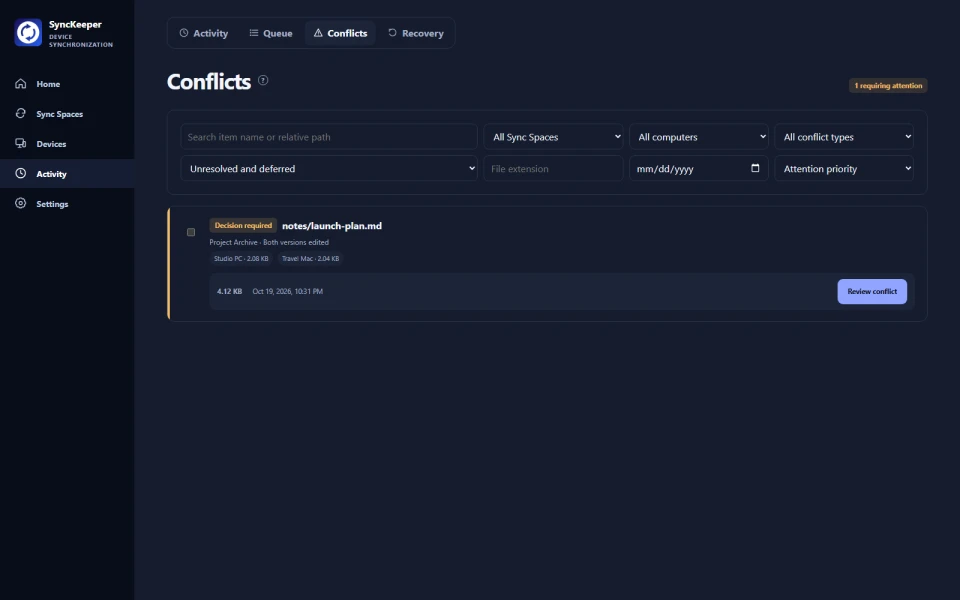The height and width of the screenshot is (600, 960).
Task: Click the undo arrow icon on Recovery tab
Action: pyautogui.click(x=392, y=32)
